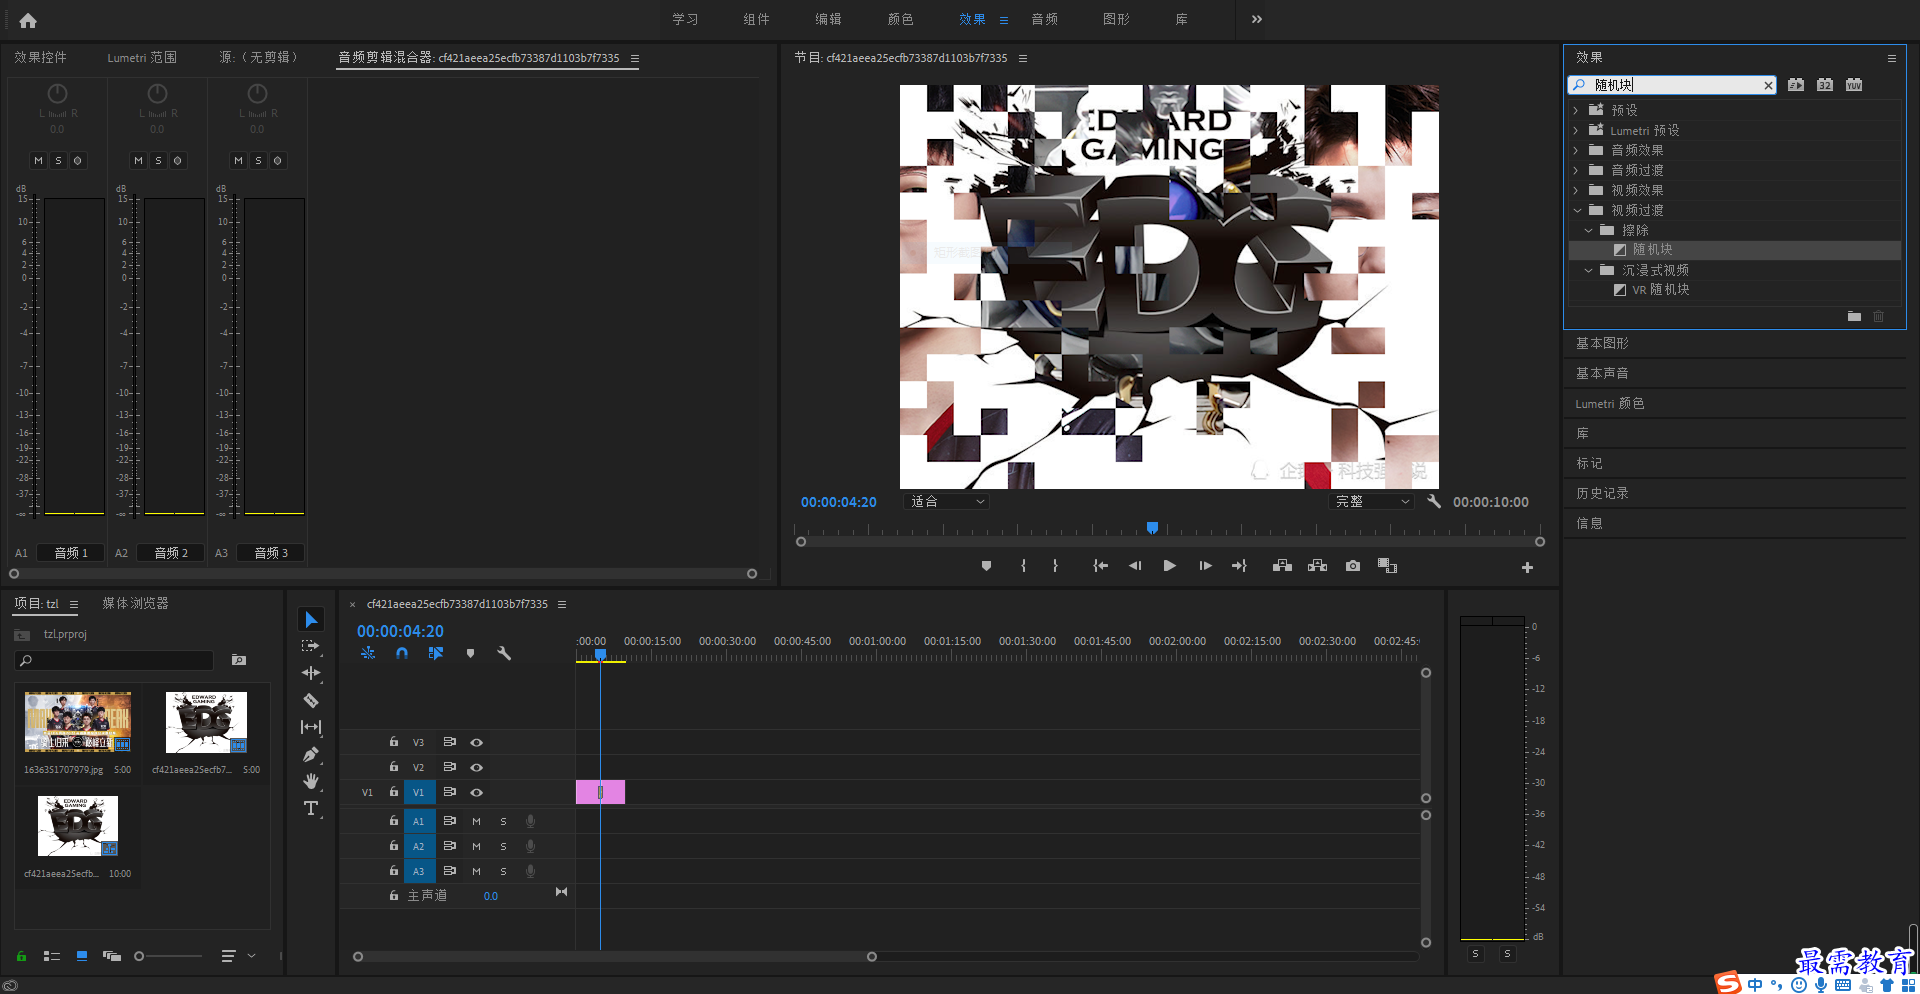Image resolution: width=1920 pixels, height=994 pixels.
Task: Toggle V1 track output eye
Action: pos(477,792)
